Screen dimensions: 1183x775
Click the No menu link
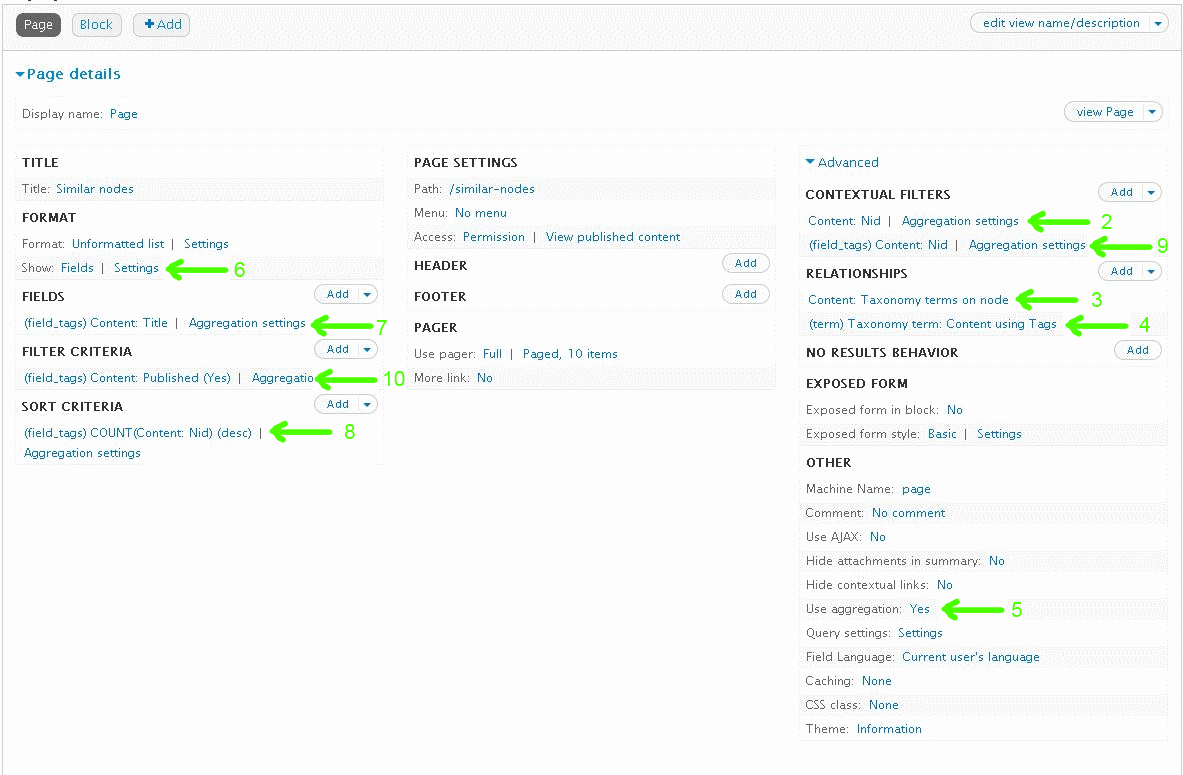pyautogui.click(x=481, y=213)
